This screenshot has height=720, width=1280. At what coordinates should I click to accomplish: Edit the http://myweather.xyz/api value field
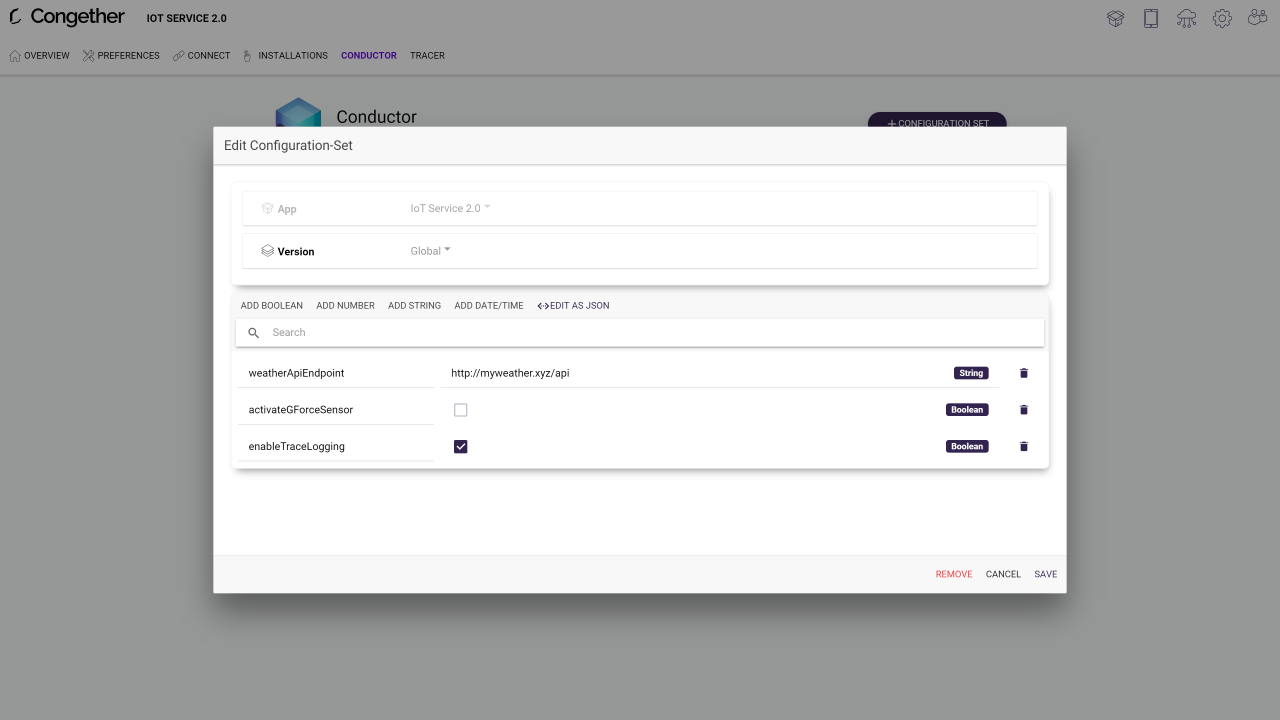tap(720, 373)
